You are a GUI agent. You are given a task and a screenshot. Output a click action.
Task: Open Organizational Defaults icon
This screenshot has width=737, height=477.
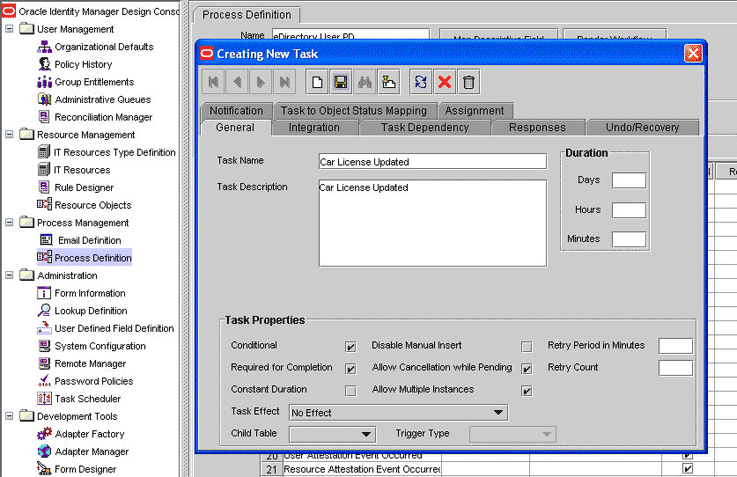[x=44, y=47]
